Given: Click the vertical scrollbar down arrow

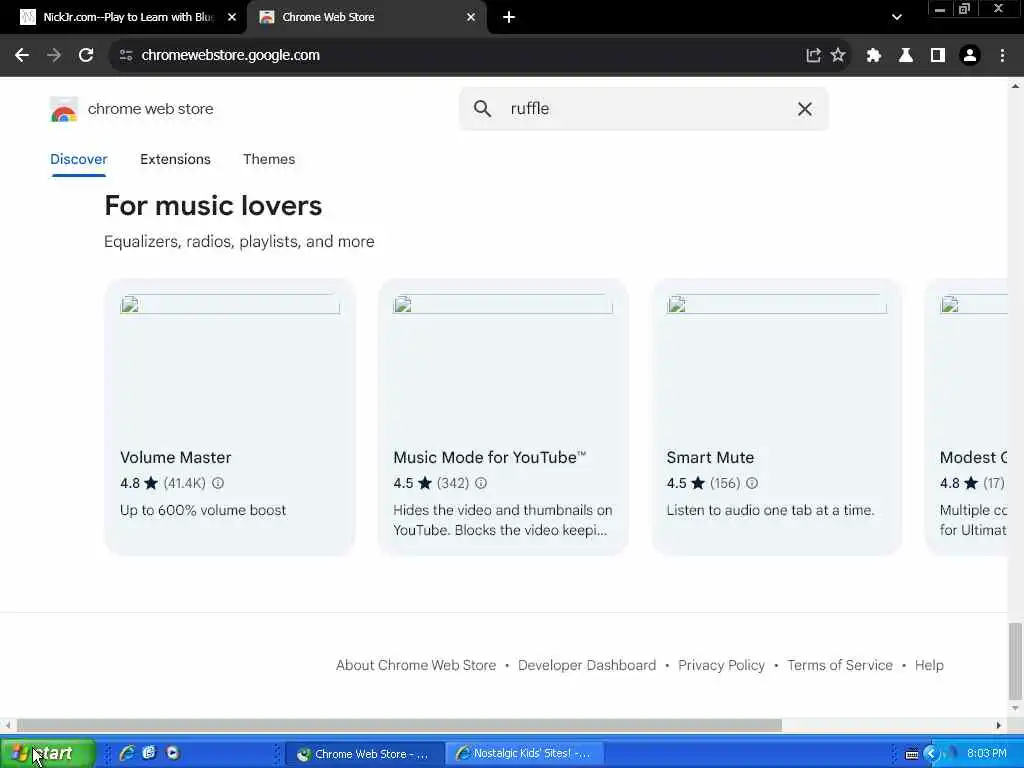Looking at the screenshot, I should [1015, 708].
